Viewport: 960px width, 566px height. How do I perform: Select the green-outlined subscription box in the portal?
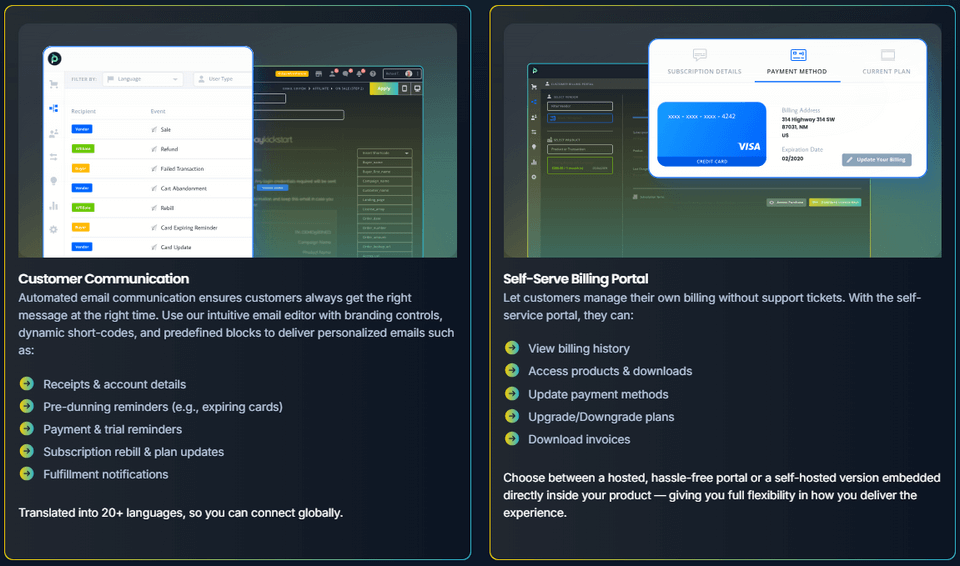click(580, 165)
